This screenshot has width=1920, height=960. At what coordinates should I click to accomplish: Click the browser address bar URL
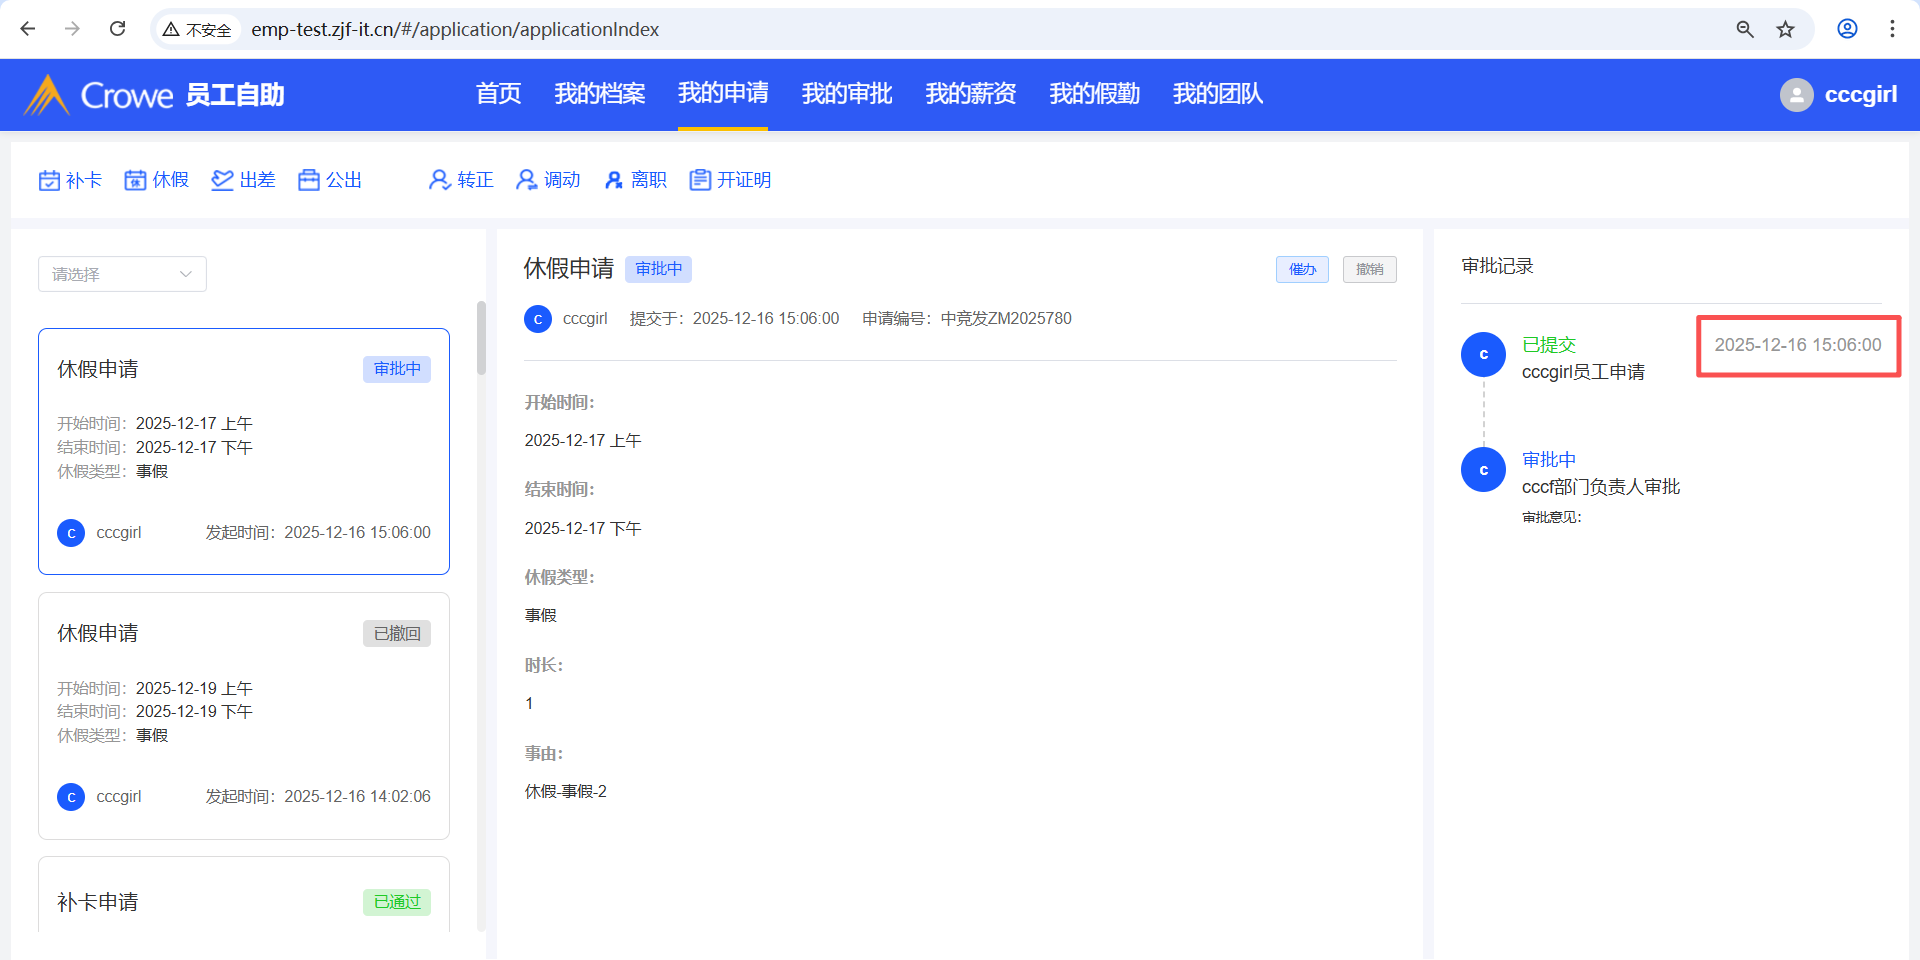pos(455,29)
